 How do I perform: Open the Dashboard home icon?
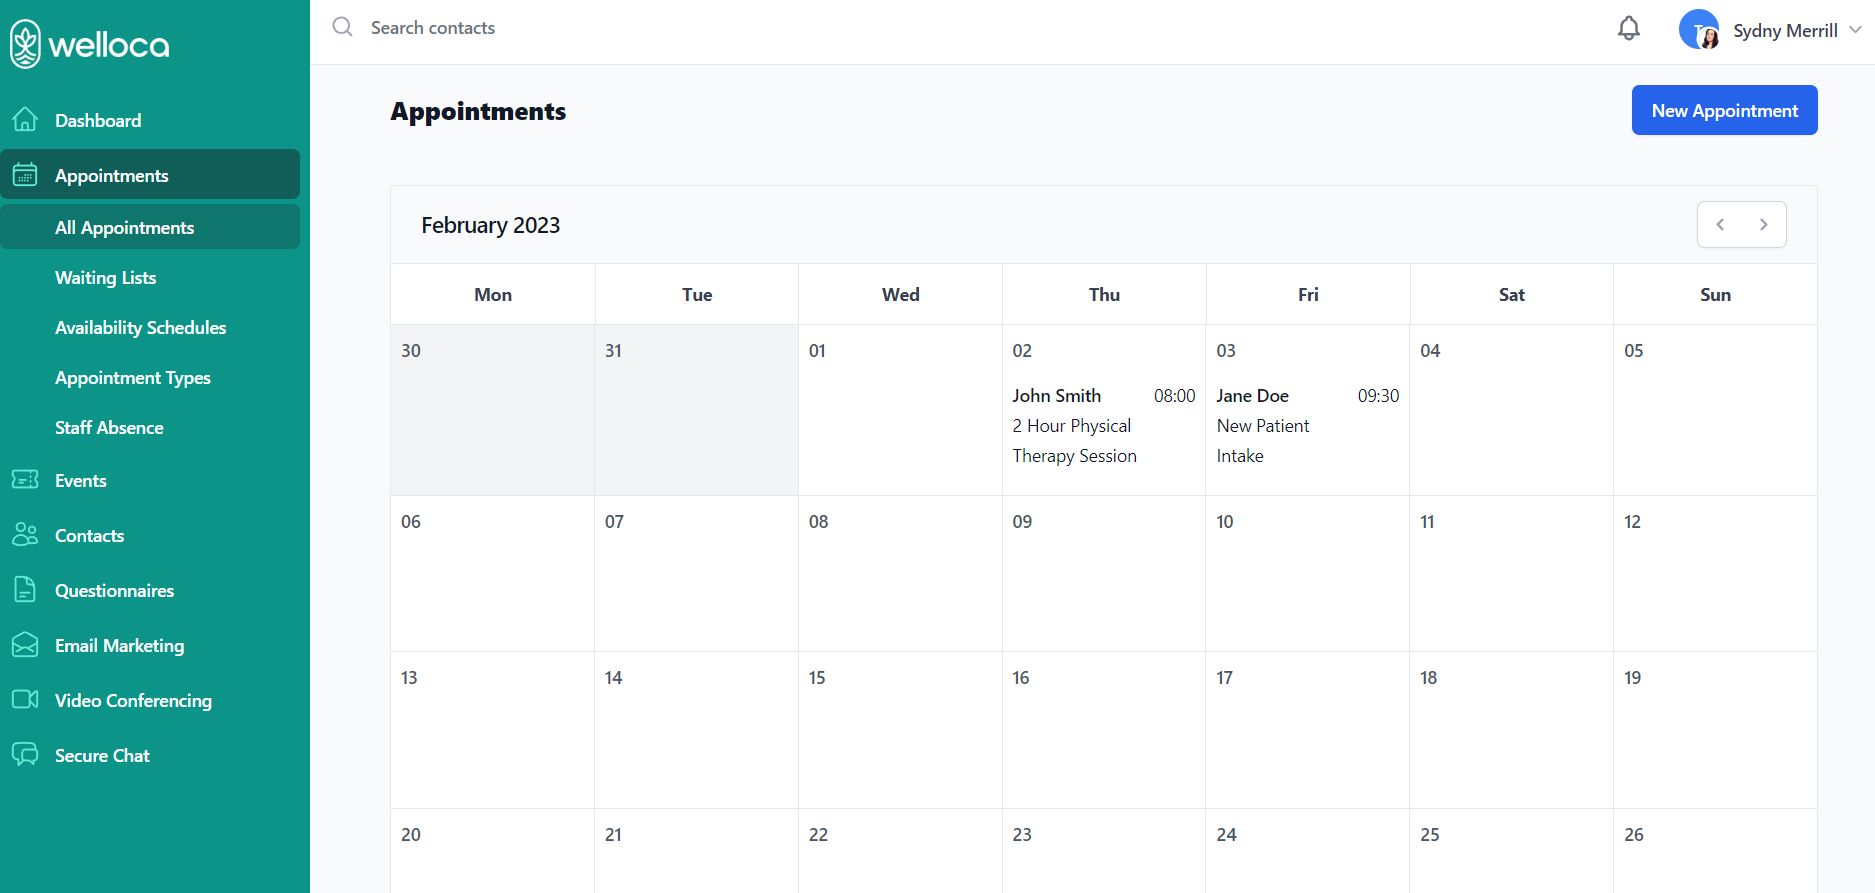[x=25, y=120]
